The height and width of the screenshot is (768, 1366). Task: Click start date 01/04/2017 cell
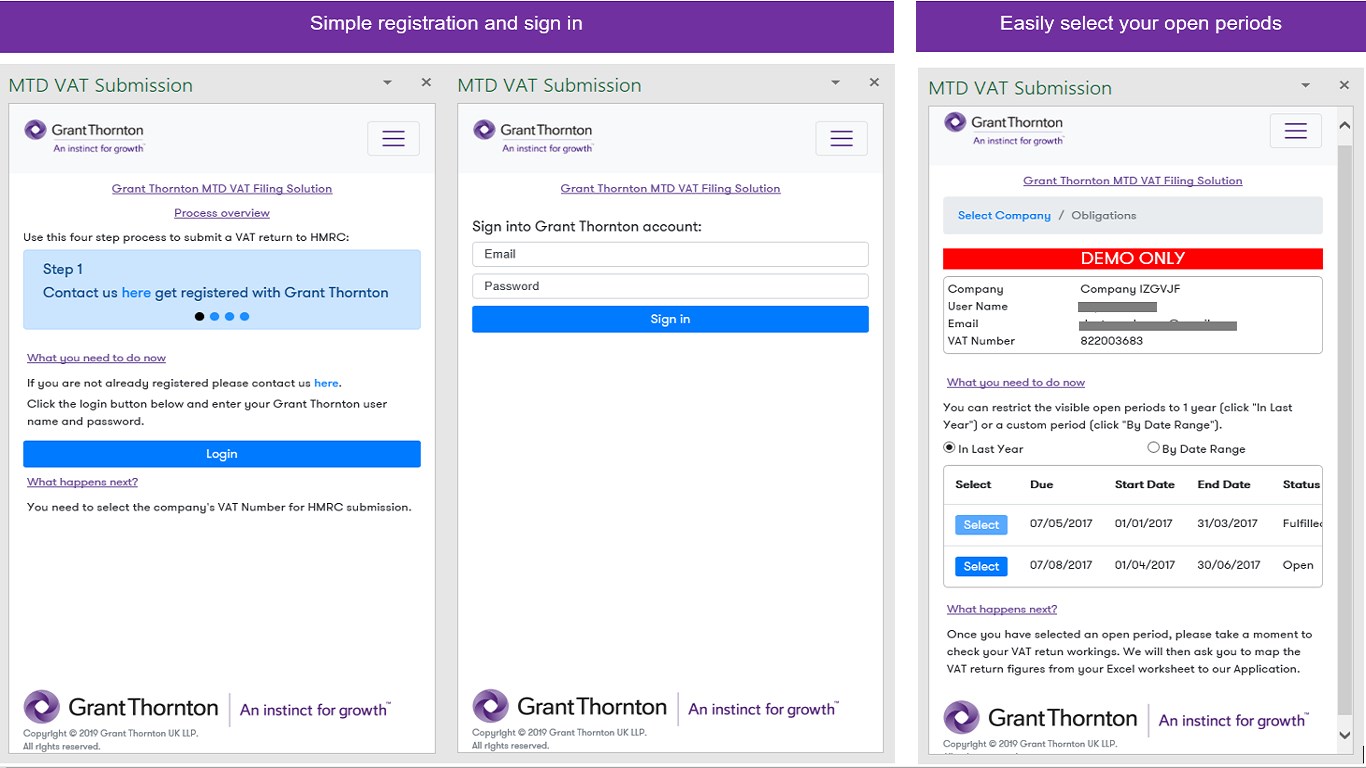tap(1145, 565)
